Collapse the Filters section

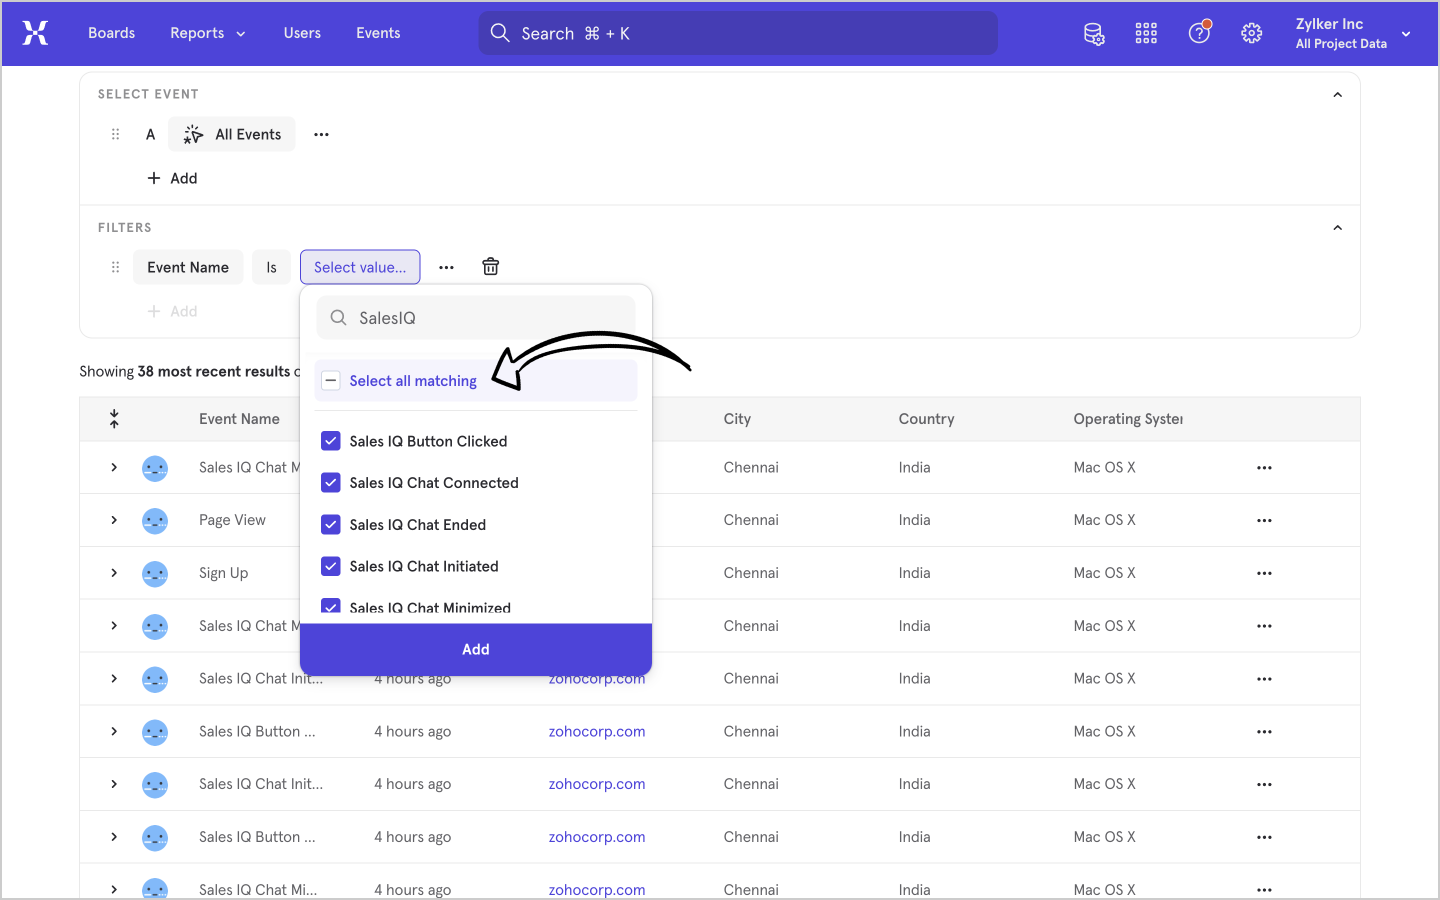(x=1337, y=228)
